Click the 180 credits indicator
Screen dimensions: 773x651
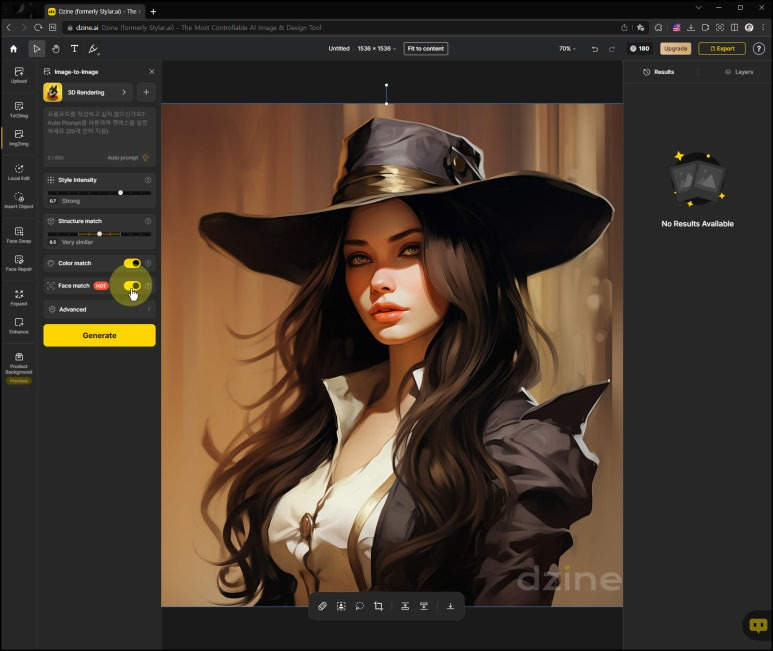639,49
